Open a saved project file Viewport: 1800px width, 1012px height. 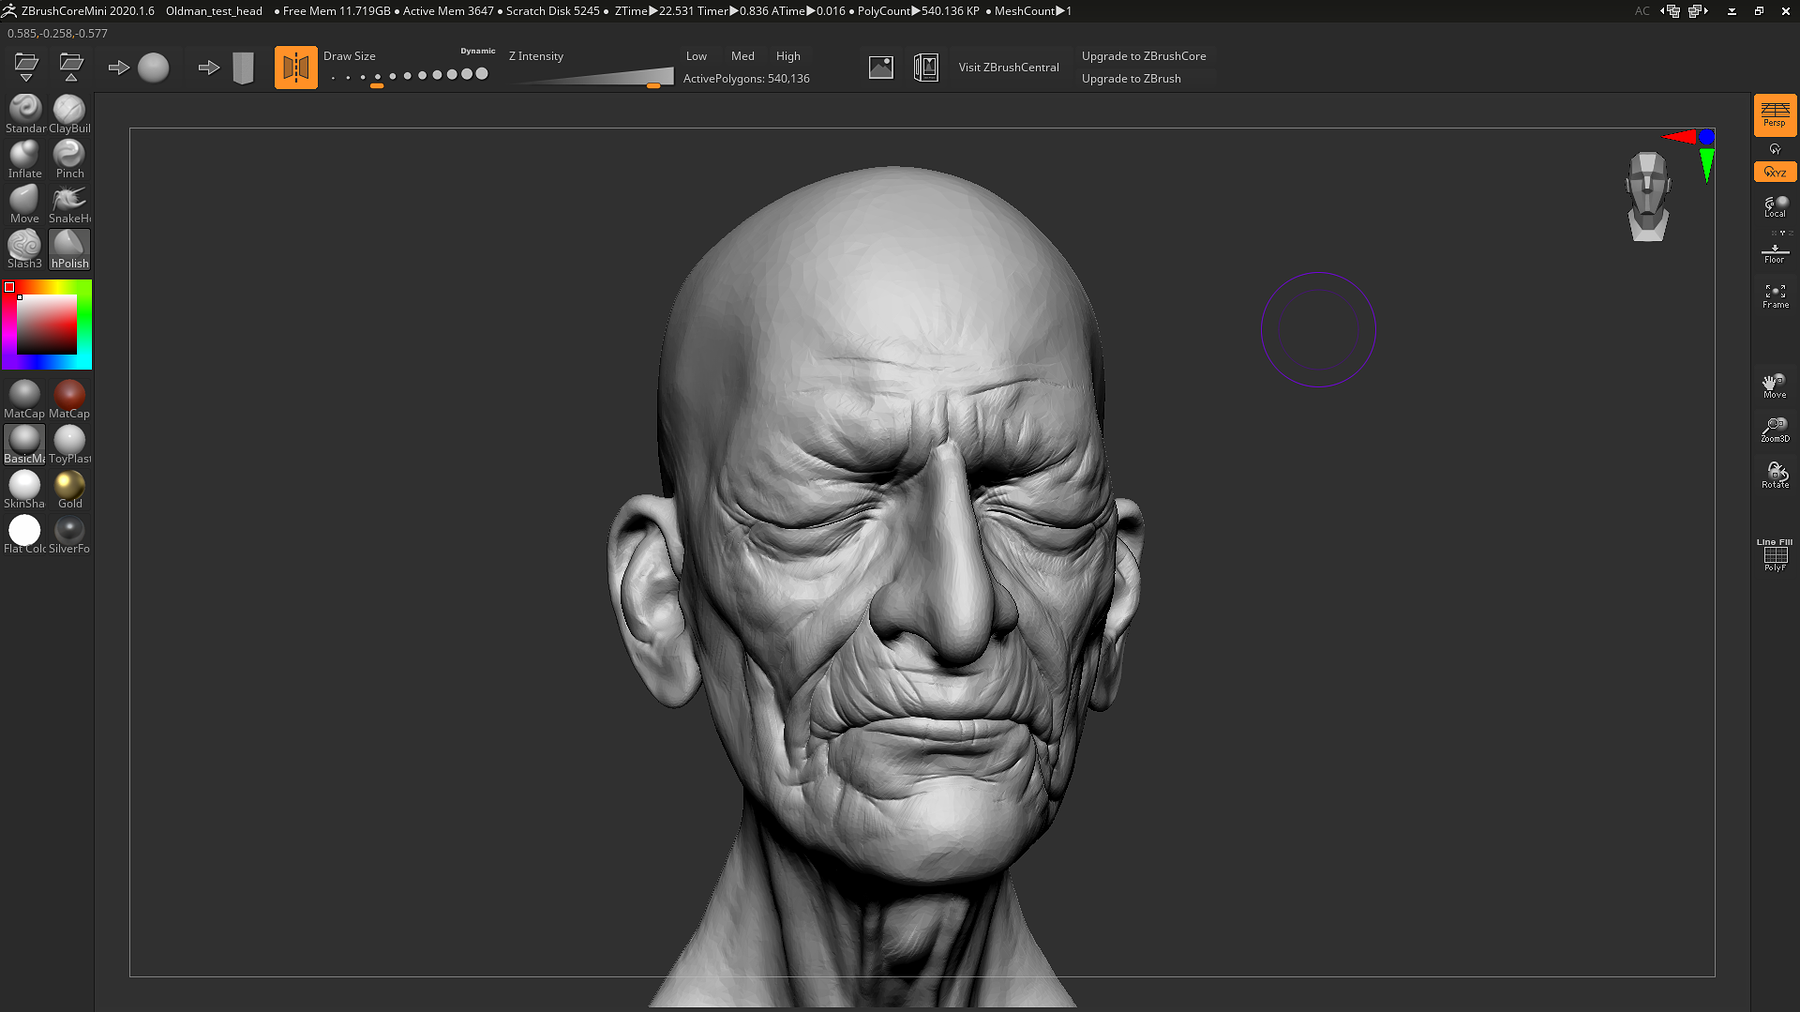(x=26, y=66)
